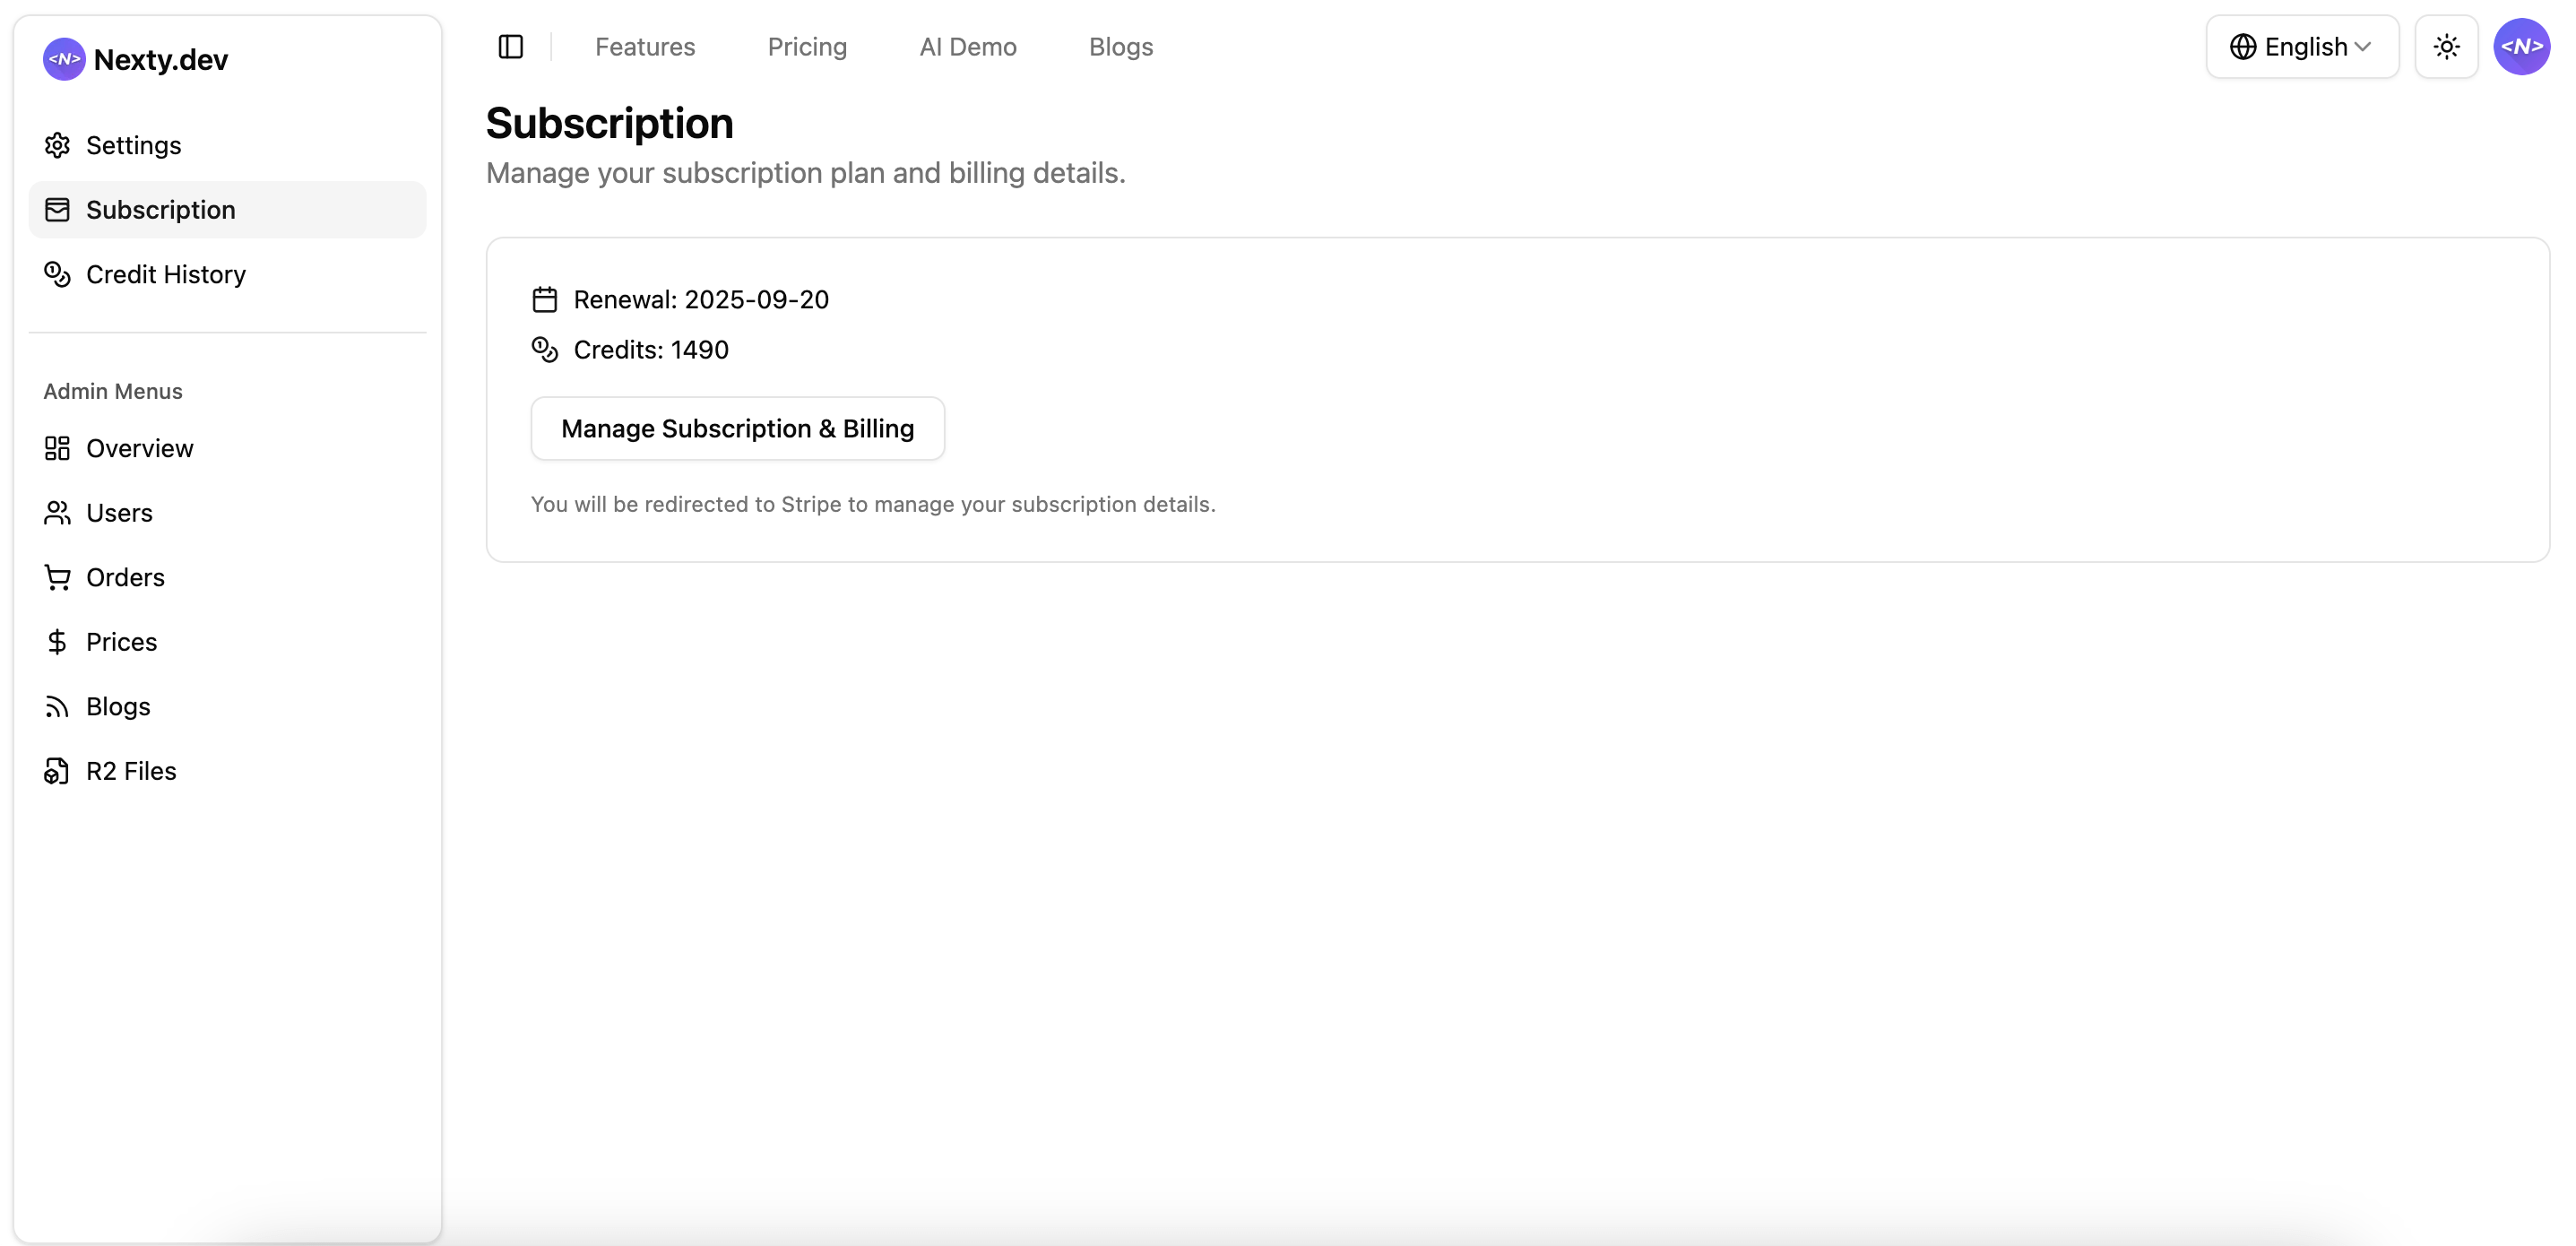Image resolution: width=2576 pixels, height=1246 pixels.
Task: Open the Admin Menus section
Action: tap(113, 391)
